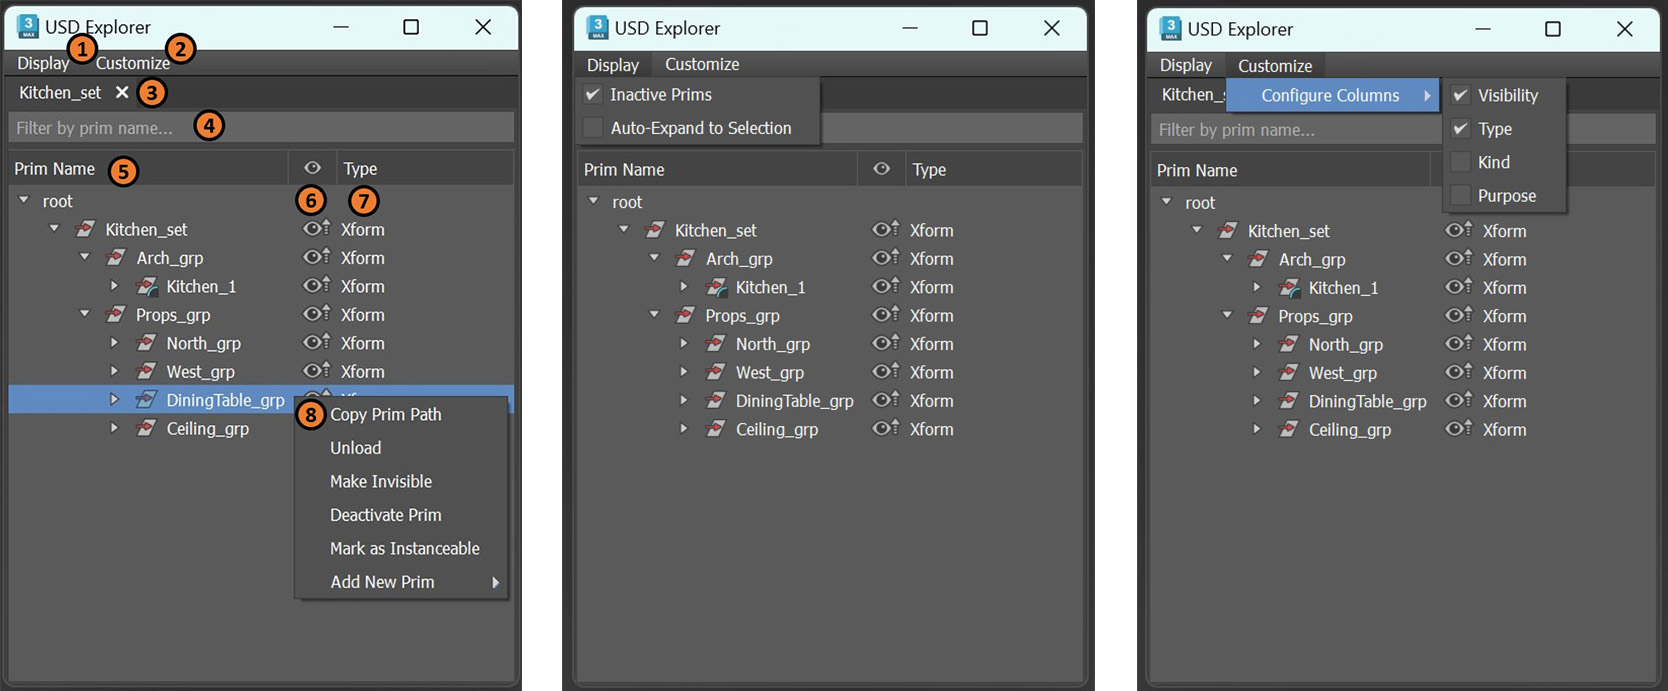Screen dimensions: 1668x691
Task: Click Ceiling_grp prim icon in middle window
Action: tap(716, 429)
